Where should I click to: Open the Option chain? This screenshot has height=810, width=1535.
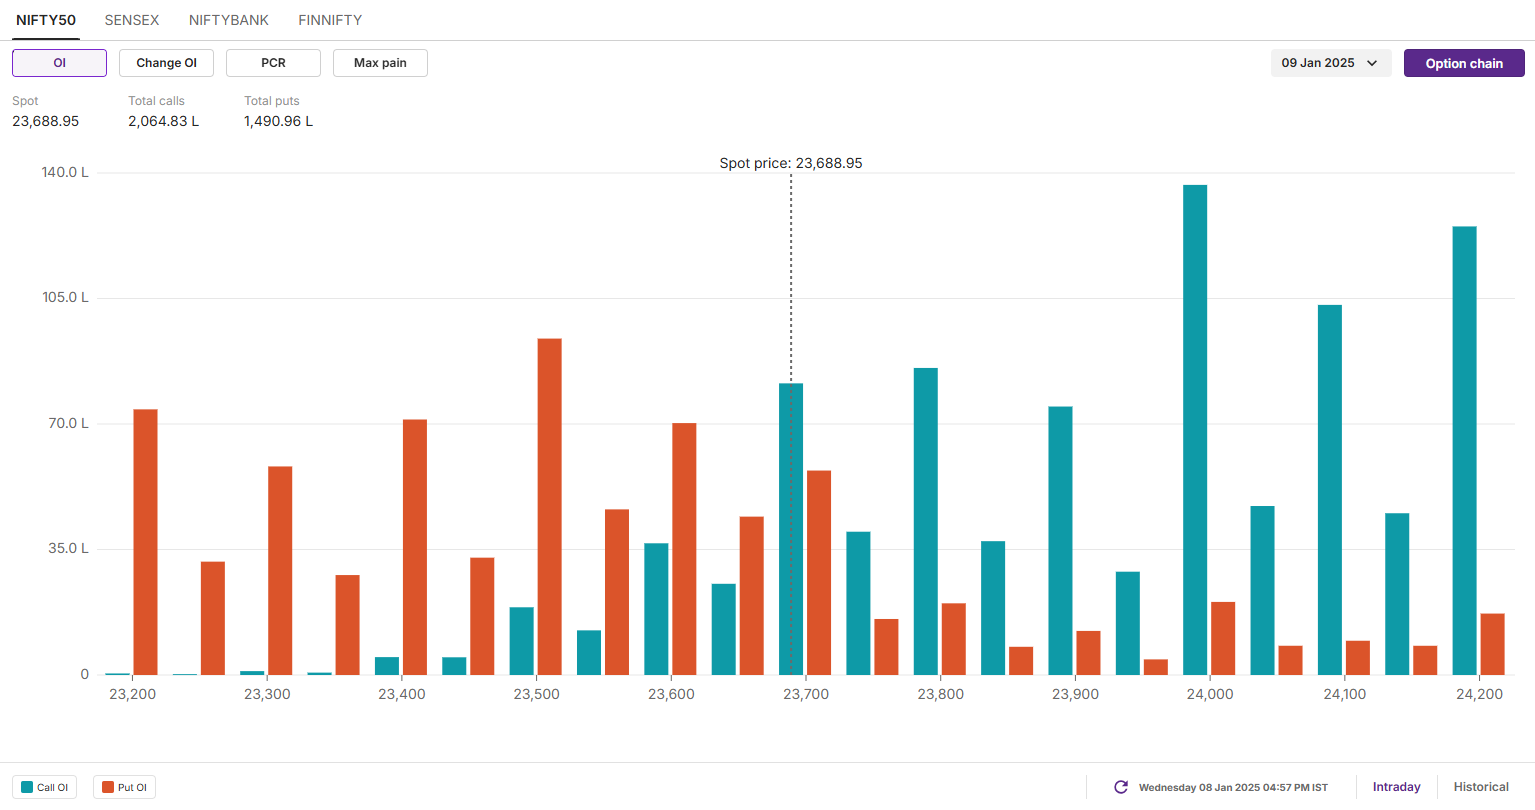coord(1464,63)
